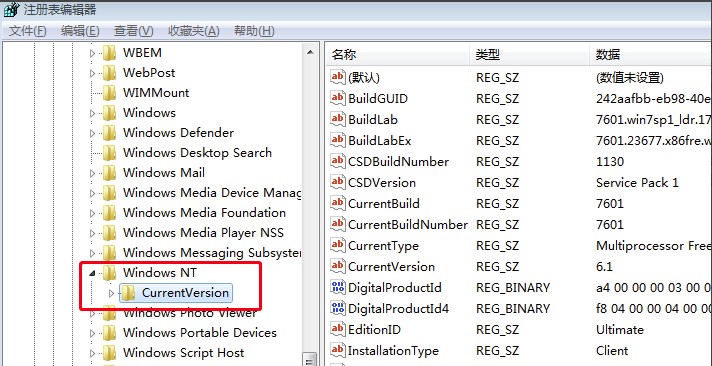Click the EditionID string value icon
The height and width of the screenshot is (366, 712).
(338, 329)
